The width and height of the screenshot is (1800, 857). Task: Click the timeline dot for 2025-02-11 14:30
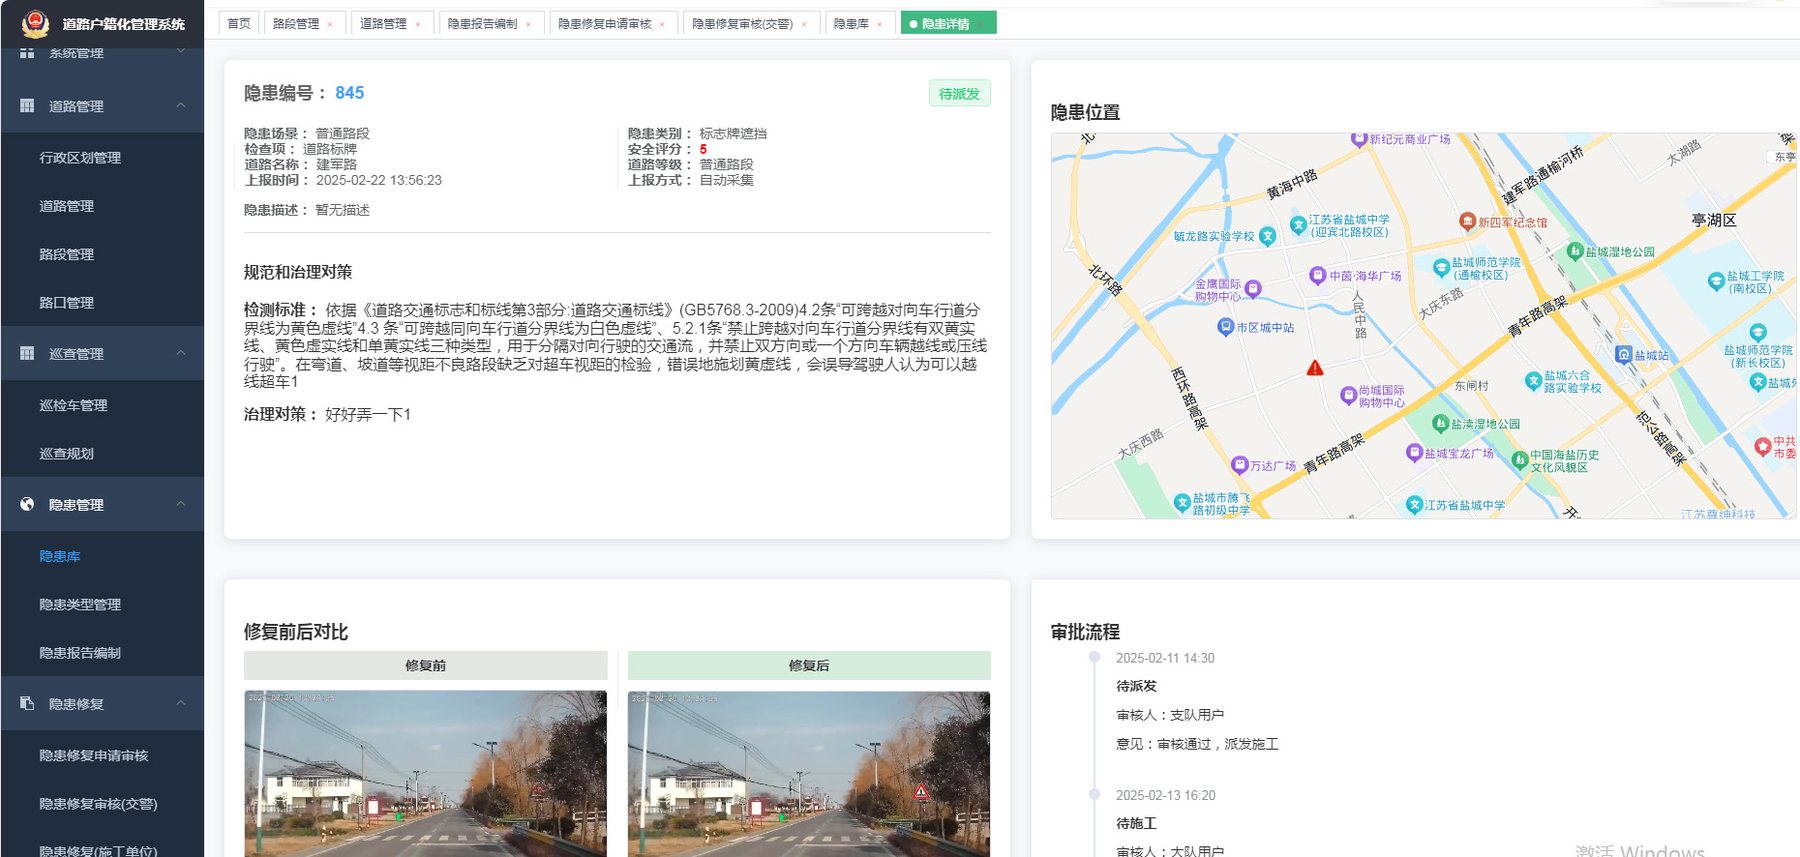click(1095, 657)
